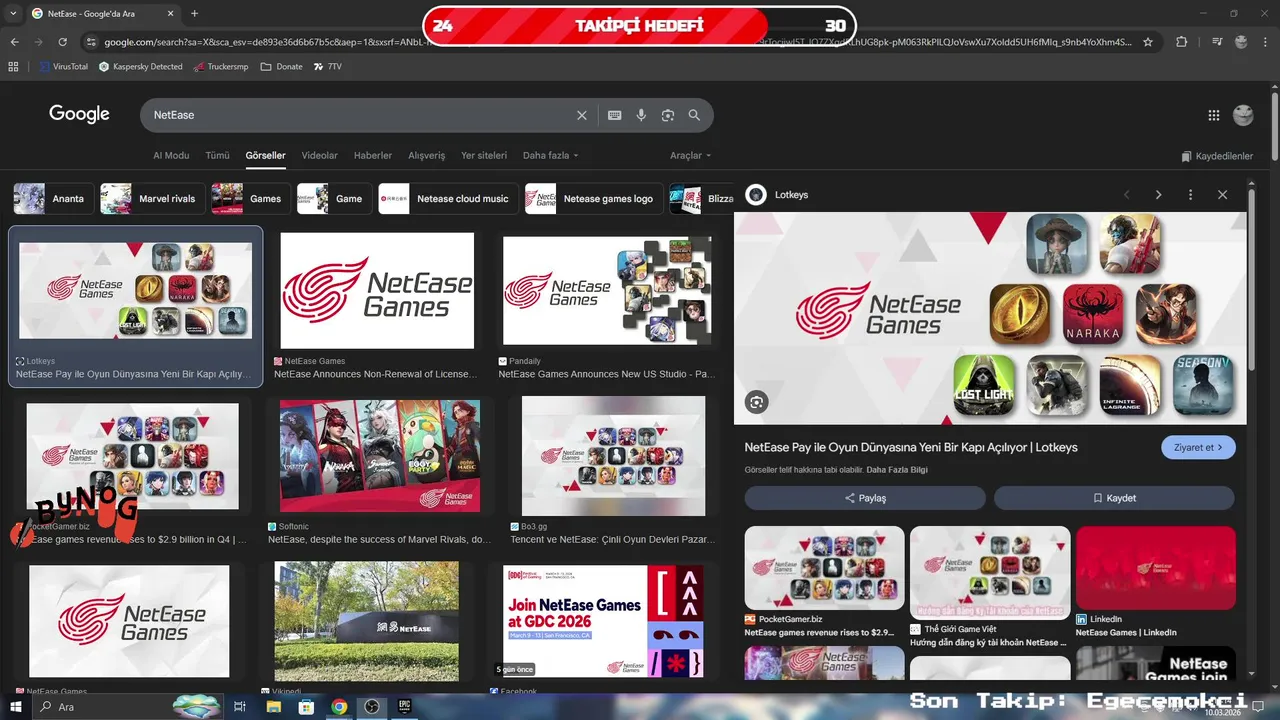This screenshot has height=720, width=1280.
Task: Start voice search with the microphone icon
Action: [641, 115]
